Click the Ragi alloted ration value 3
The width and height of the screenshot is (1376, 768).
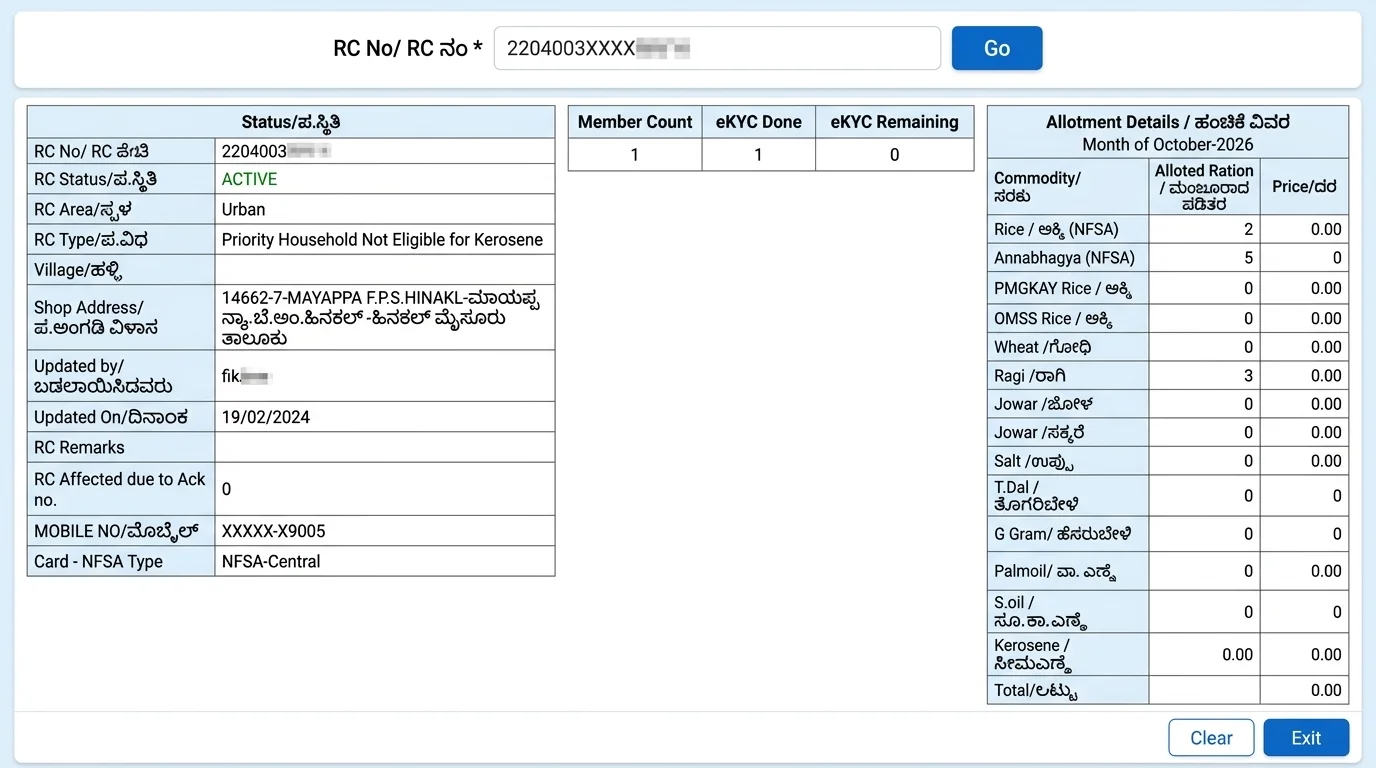click(1248, 376)
